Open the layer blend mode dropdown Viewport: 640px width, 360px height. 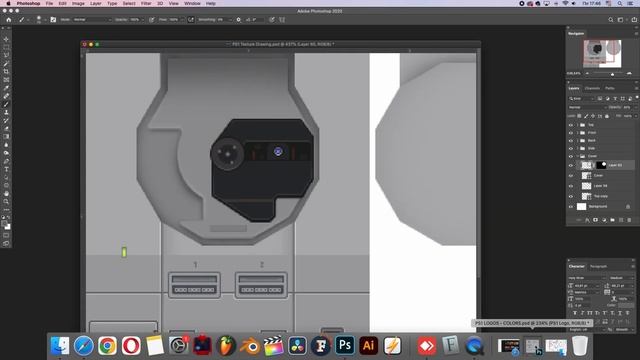coord(587,107)
